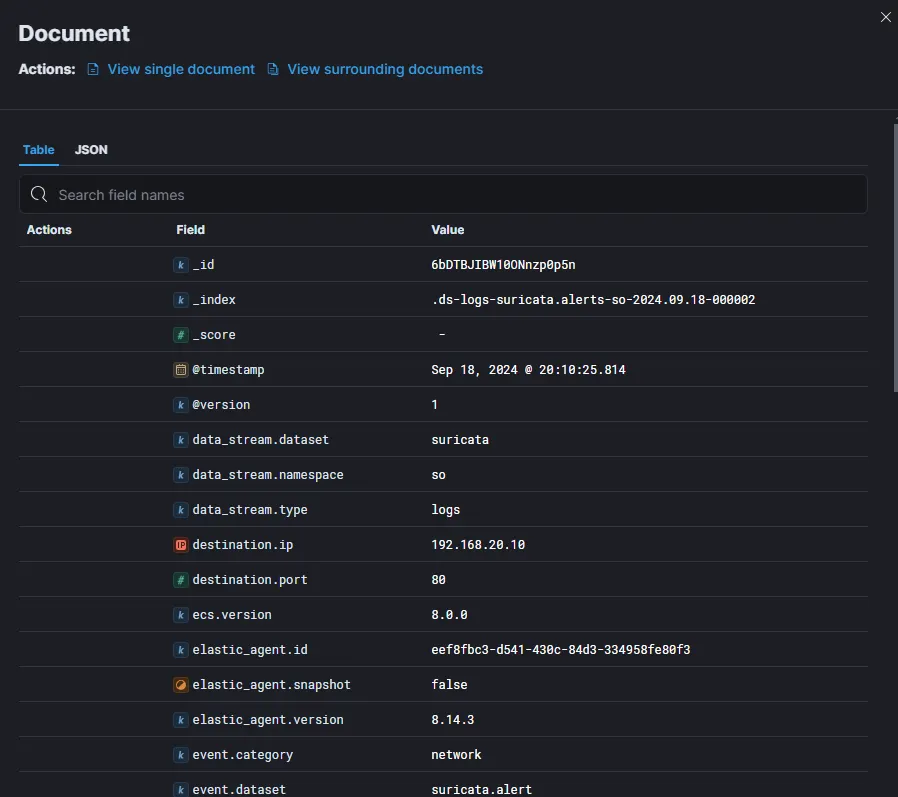Click date type icon beside @timestamp

(x=181, y=370)
